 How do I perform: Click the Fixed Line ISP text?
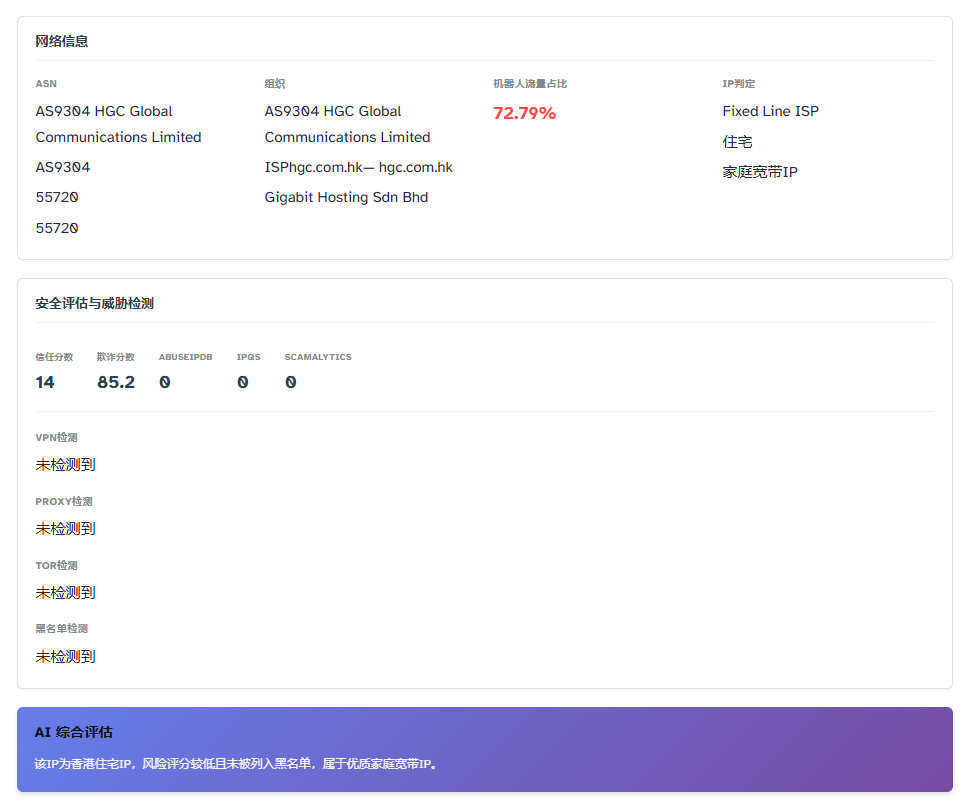pos(770,111)
